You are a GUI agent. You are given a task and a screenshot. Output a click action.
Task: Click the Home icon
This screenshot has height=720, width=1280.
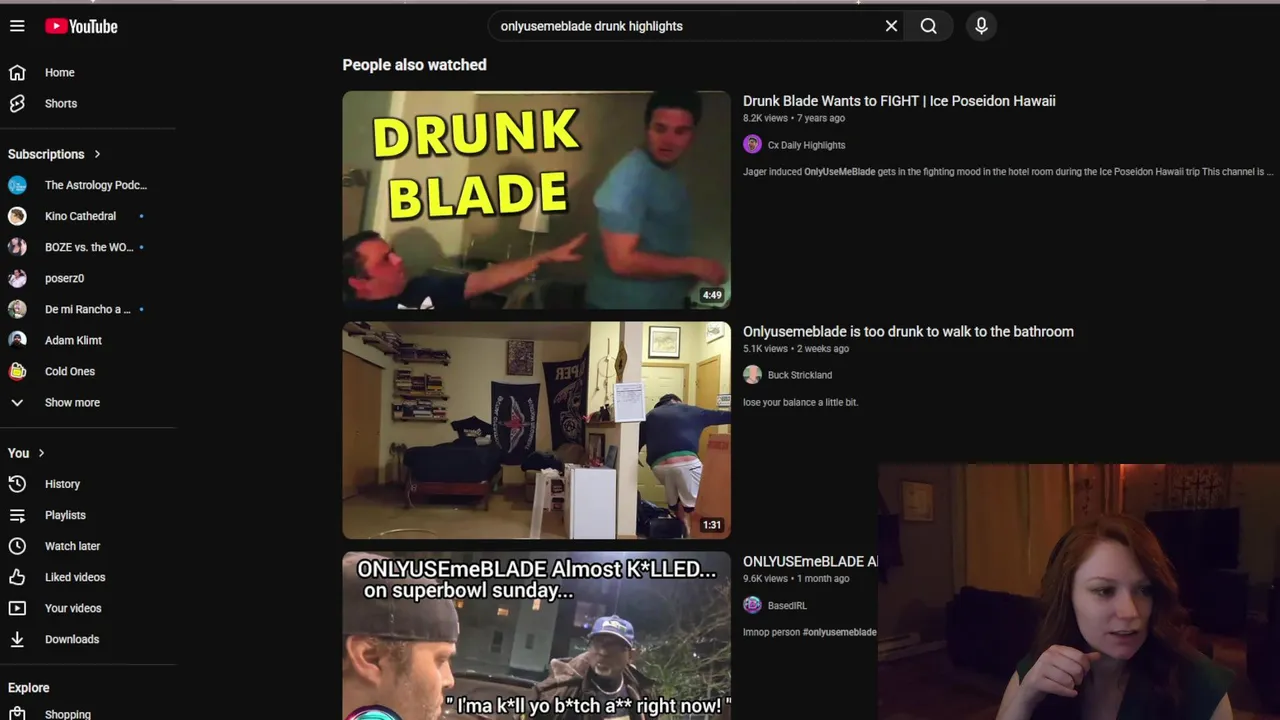17,72
